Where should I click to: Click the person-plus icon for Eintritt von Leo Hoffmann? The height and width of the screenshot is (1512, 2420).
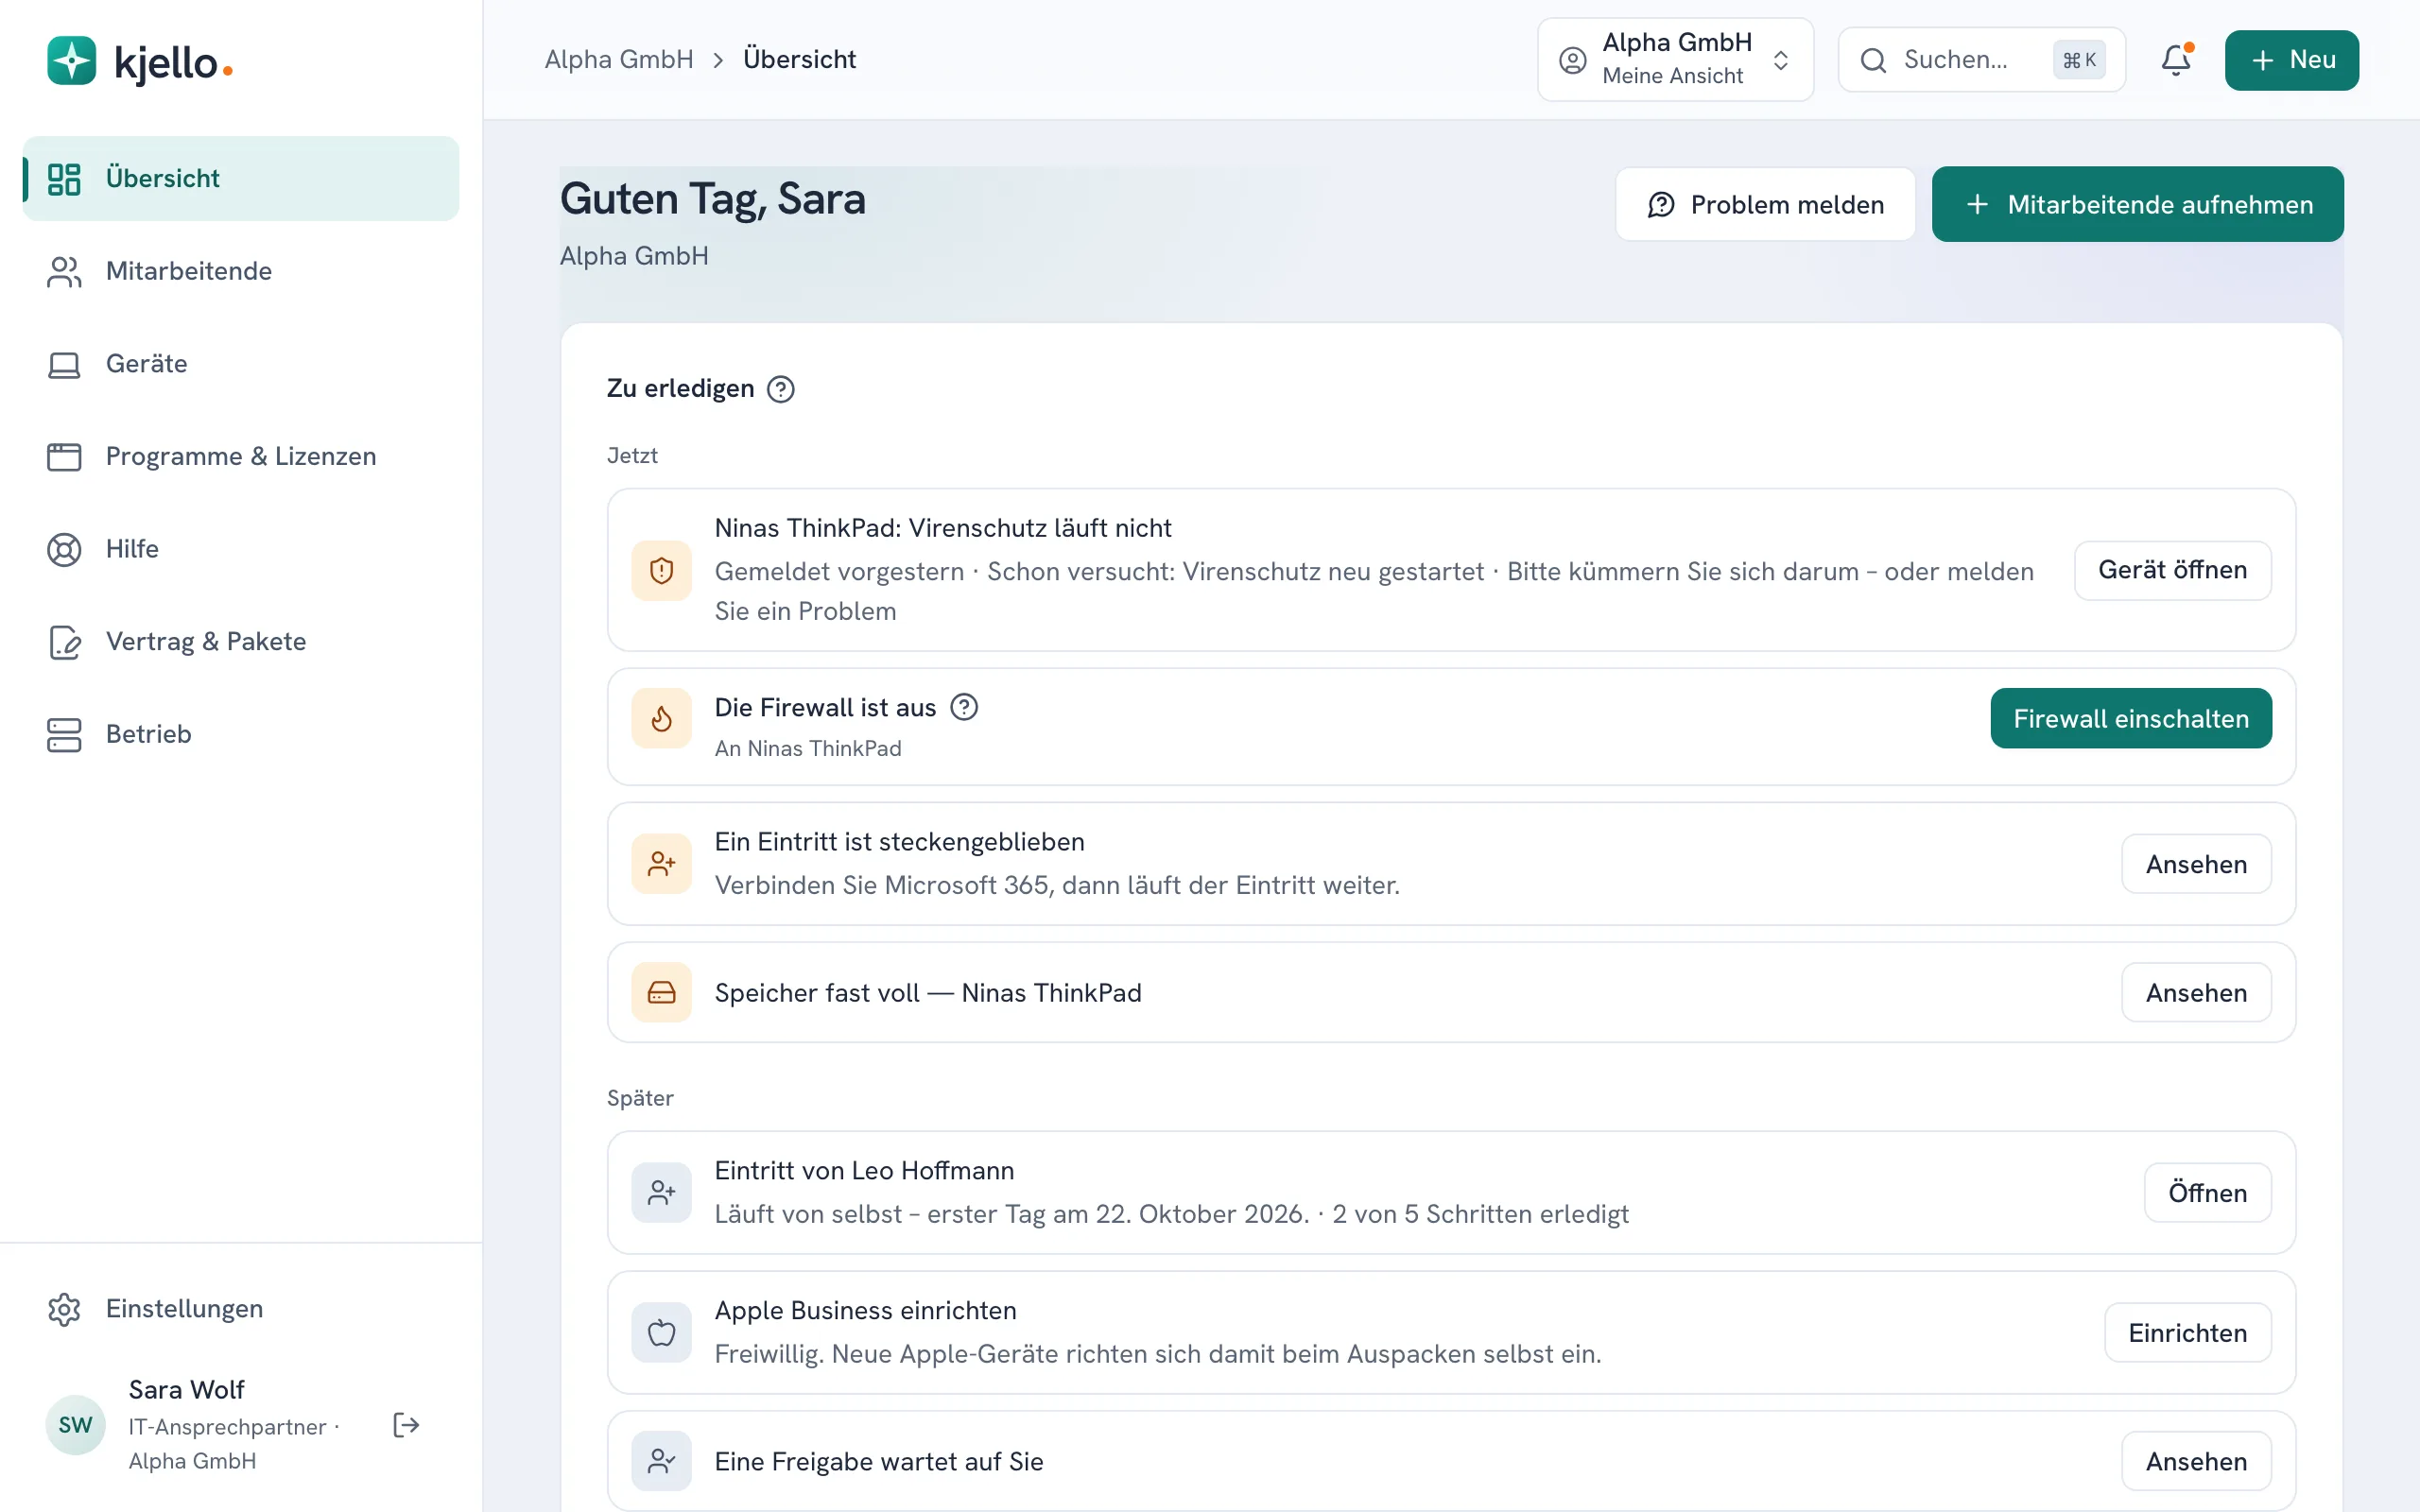point(661,1192)
